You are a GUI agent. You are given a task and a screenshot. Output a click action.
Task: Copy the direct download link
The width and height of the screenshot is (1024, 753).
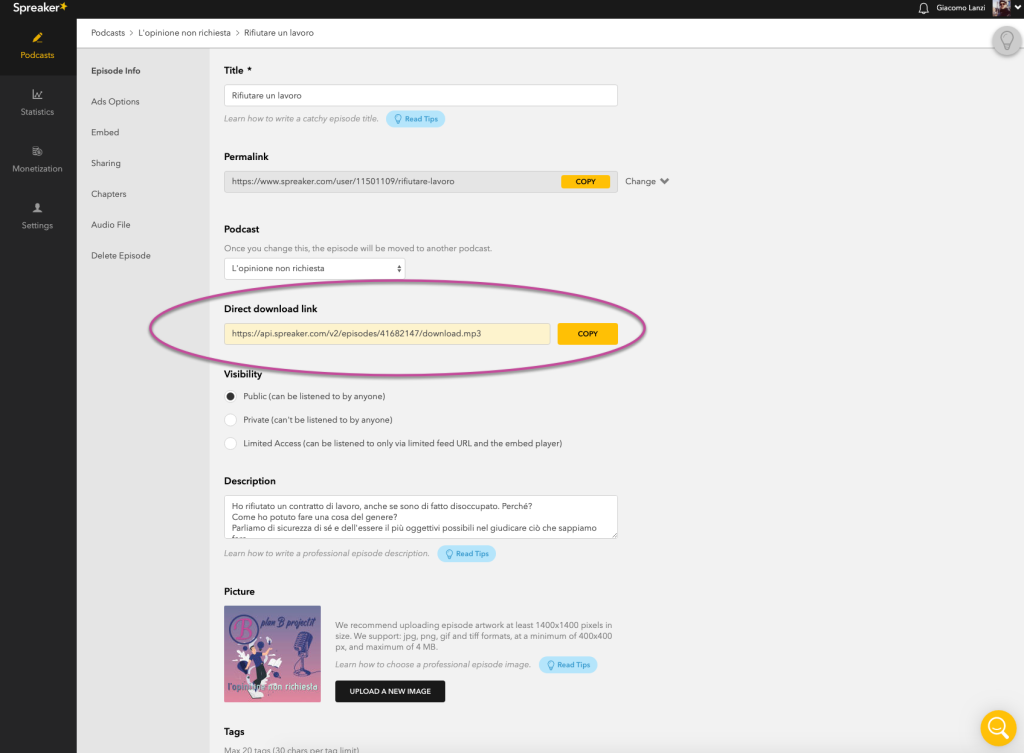pos(587,334)
